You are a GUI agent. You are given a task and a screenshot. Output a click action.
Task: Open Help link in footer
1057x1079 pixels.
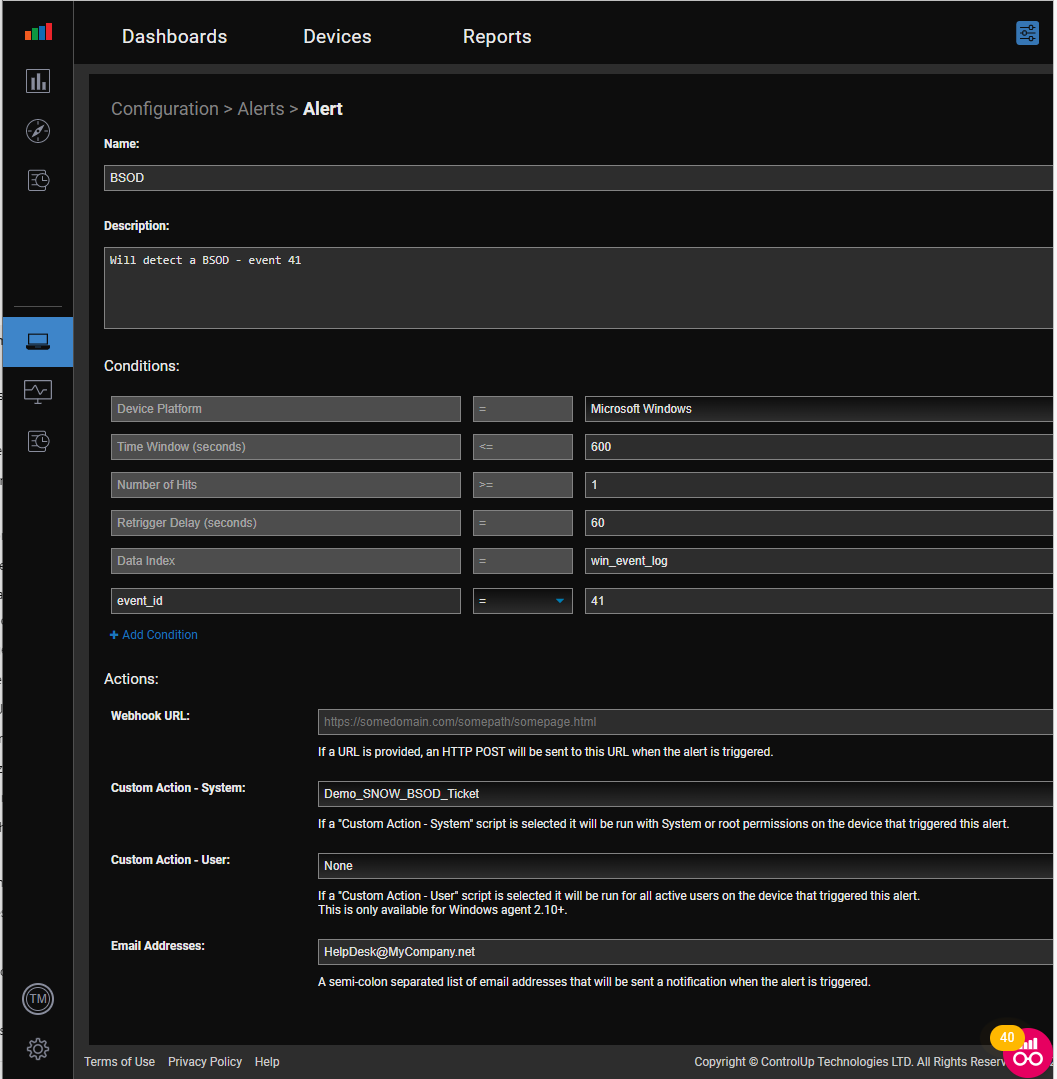click(267, 1062)
